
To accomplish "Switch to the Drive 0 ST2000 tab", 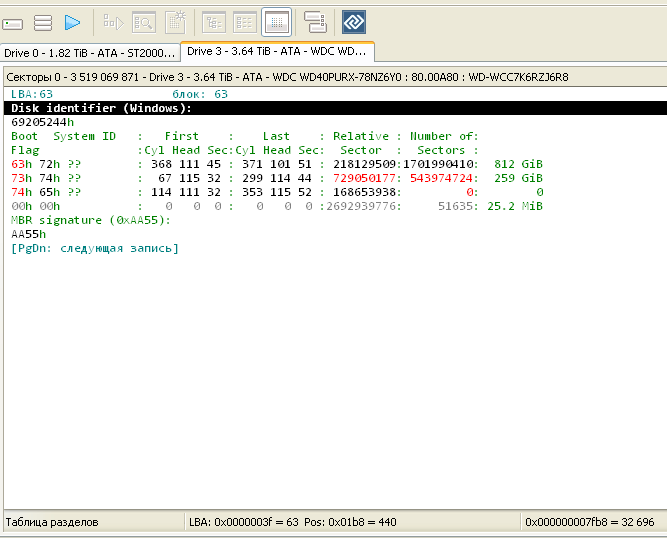I will (90, 53).
